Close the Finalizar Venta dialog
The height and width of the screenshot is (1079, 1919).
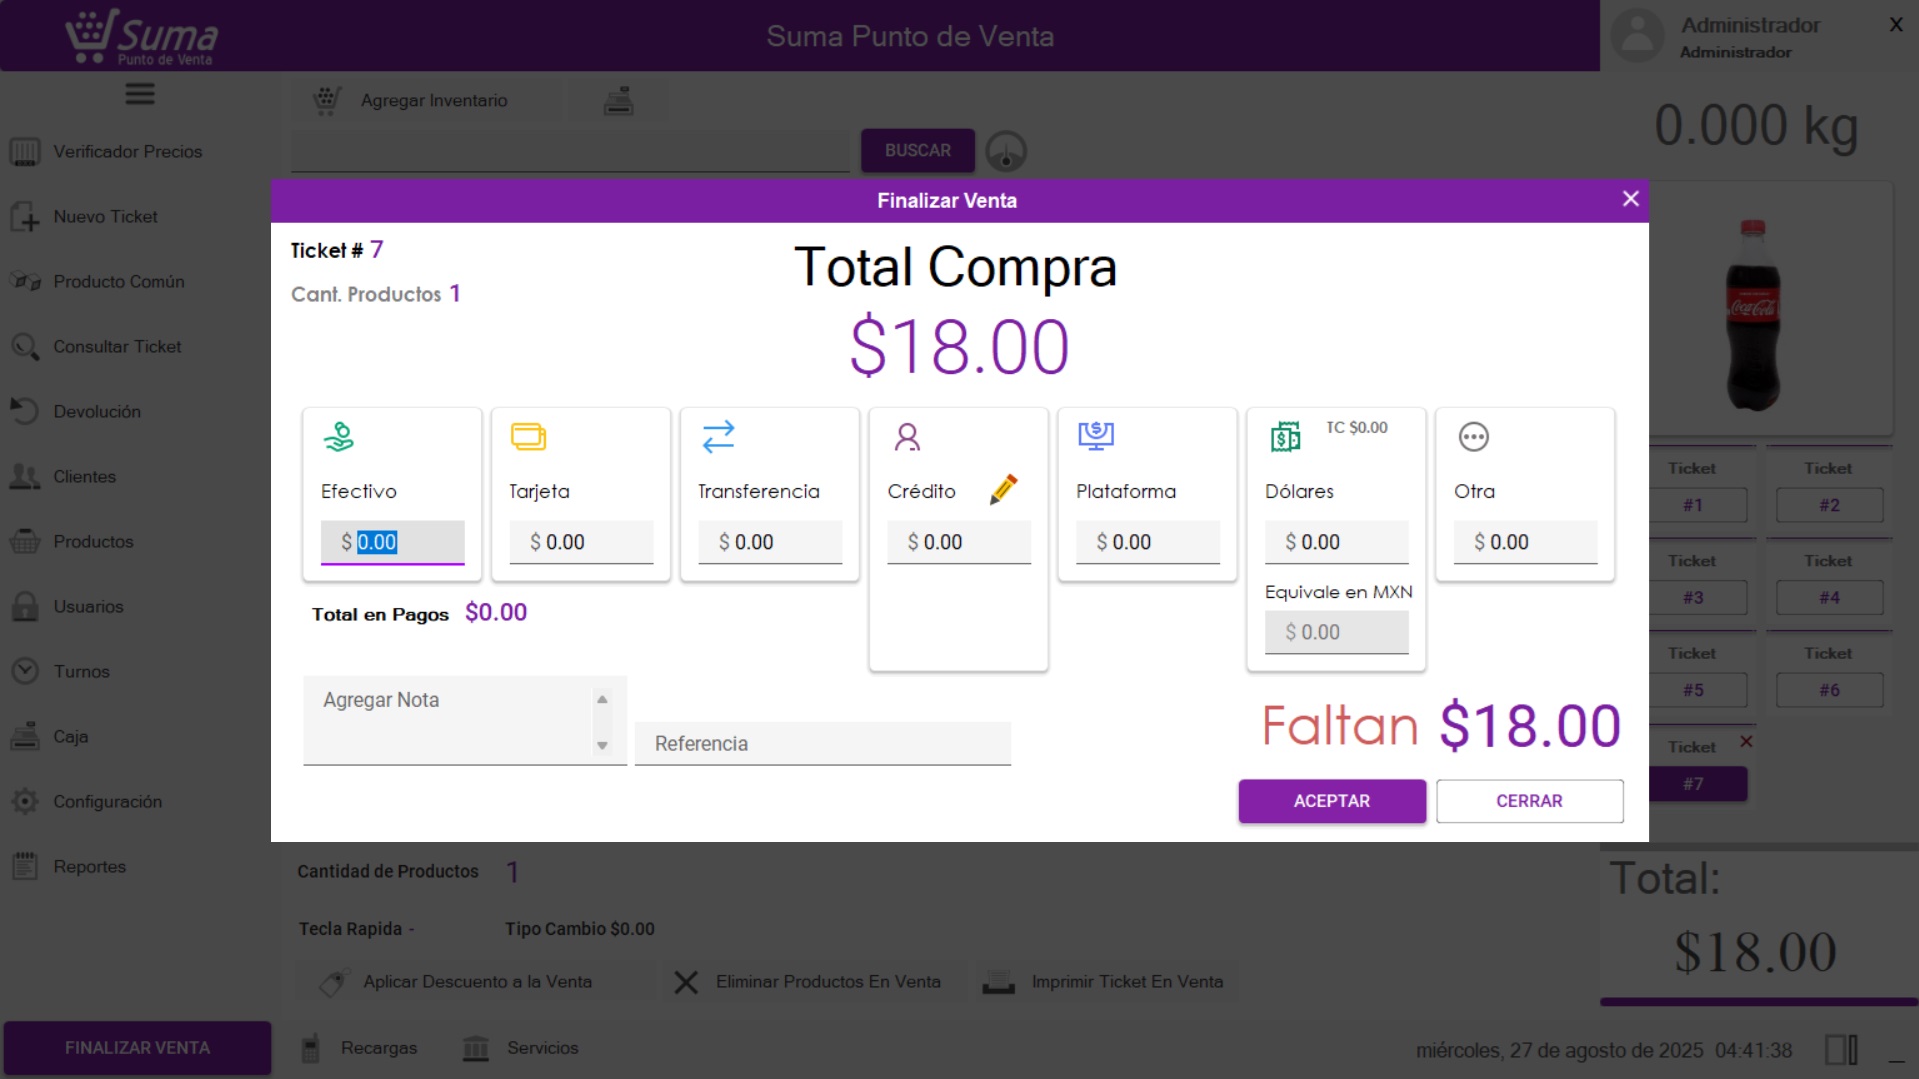point(1630,199)
